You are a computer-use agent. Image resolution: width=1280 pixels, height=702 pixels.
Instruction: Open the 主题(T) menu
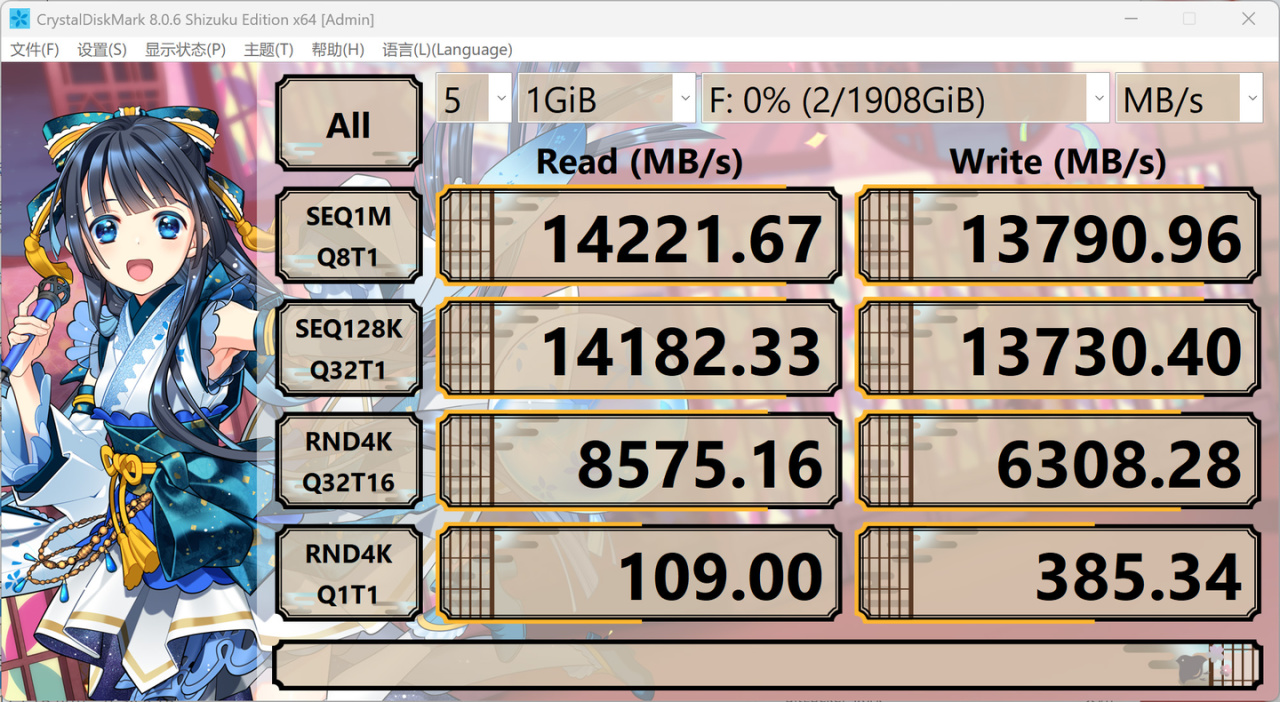(x=269, y=49)
